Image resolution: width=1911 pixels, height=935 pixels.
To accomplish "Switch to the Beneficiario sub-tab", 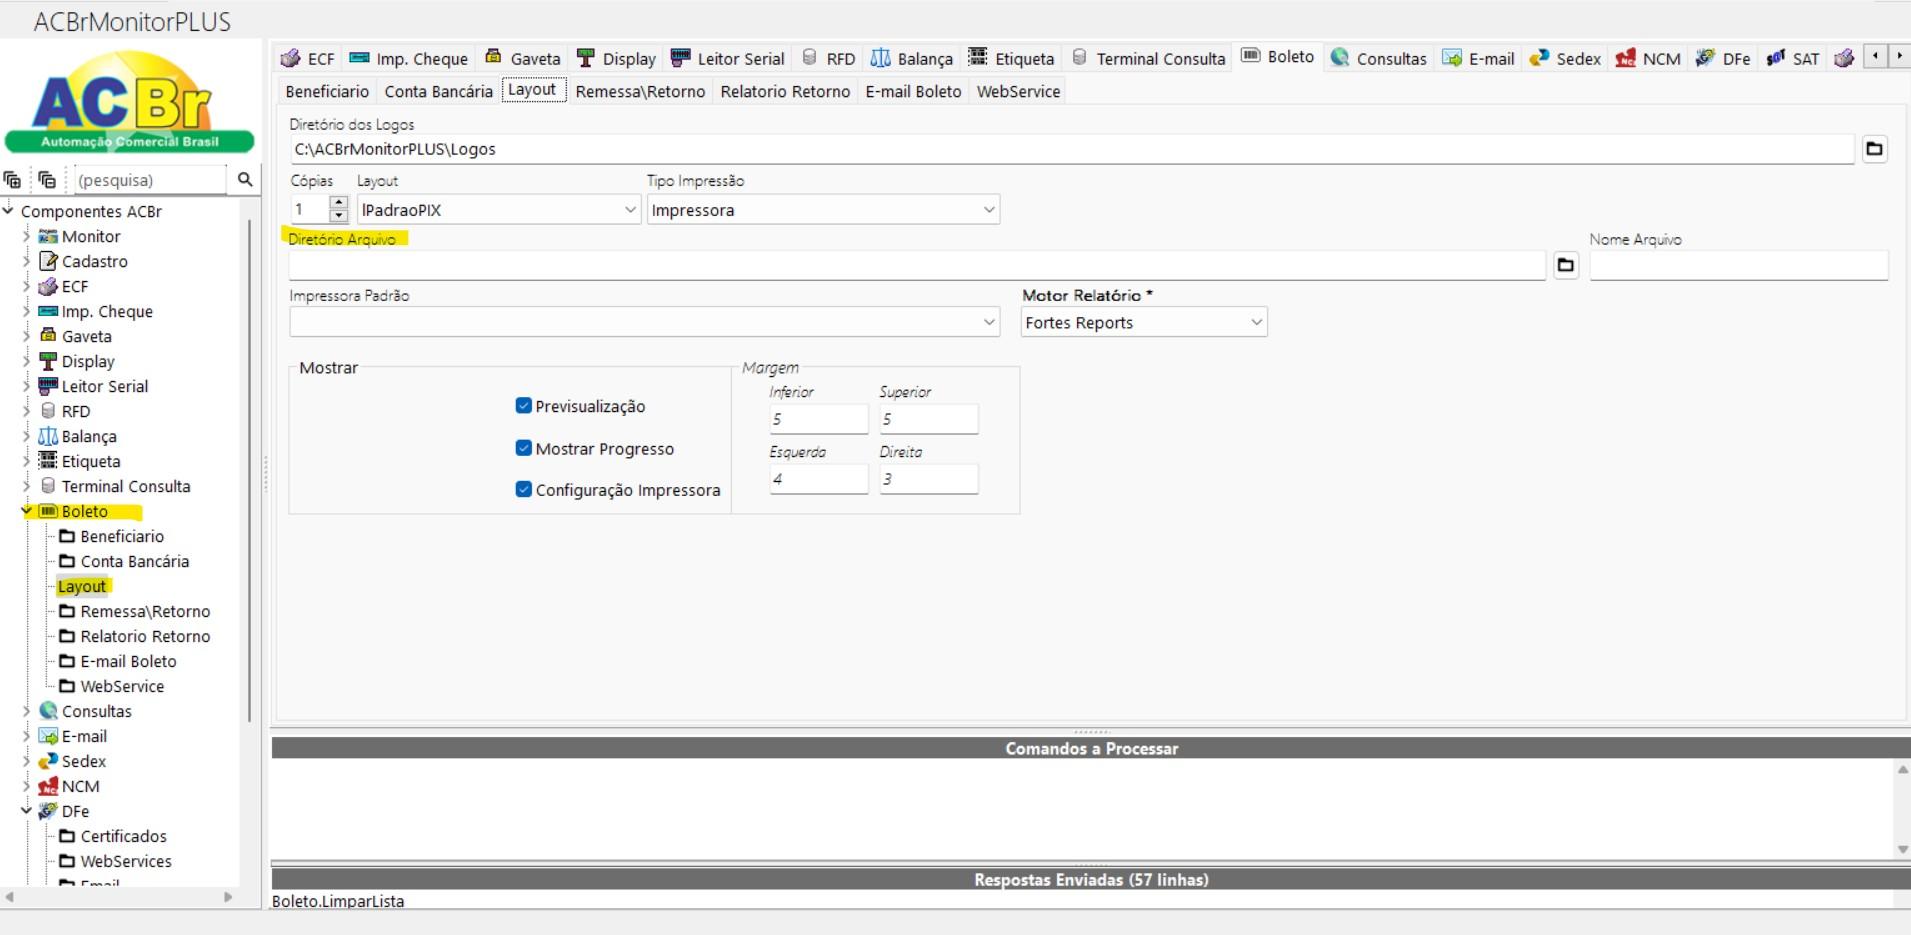I will [327, 91].
